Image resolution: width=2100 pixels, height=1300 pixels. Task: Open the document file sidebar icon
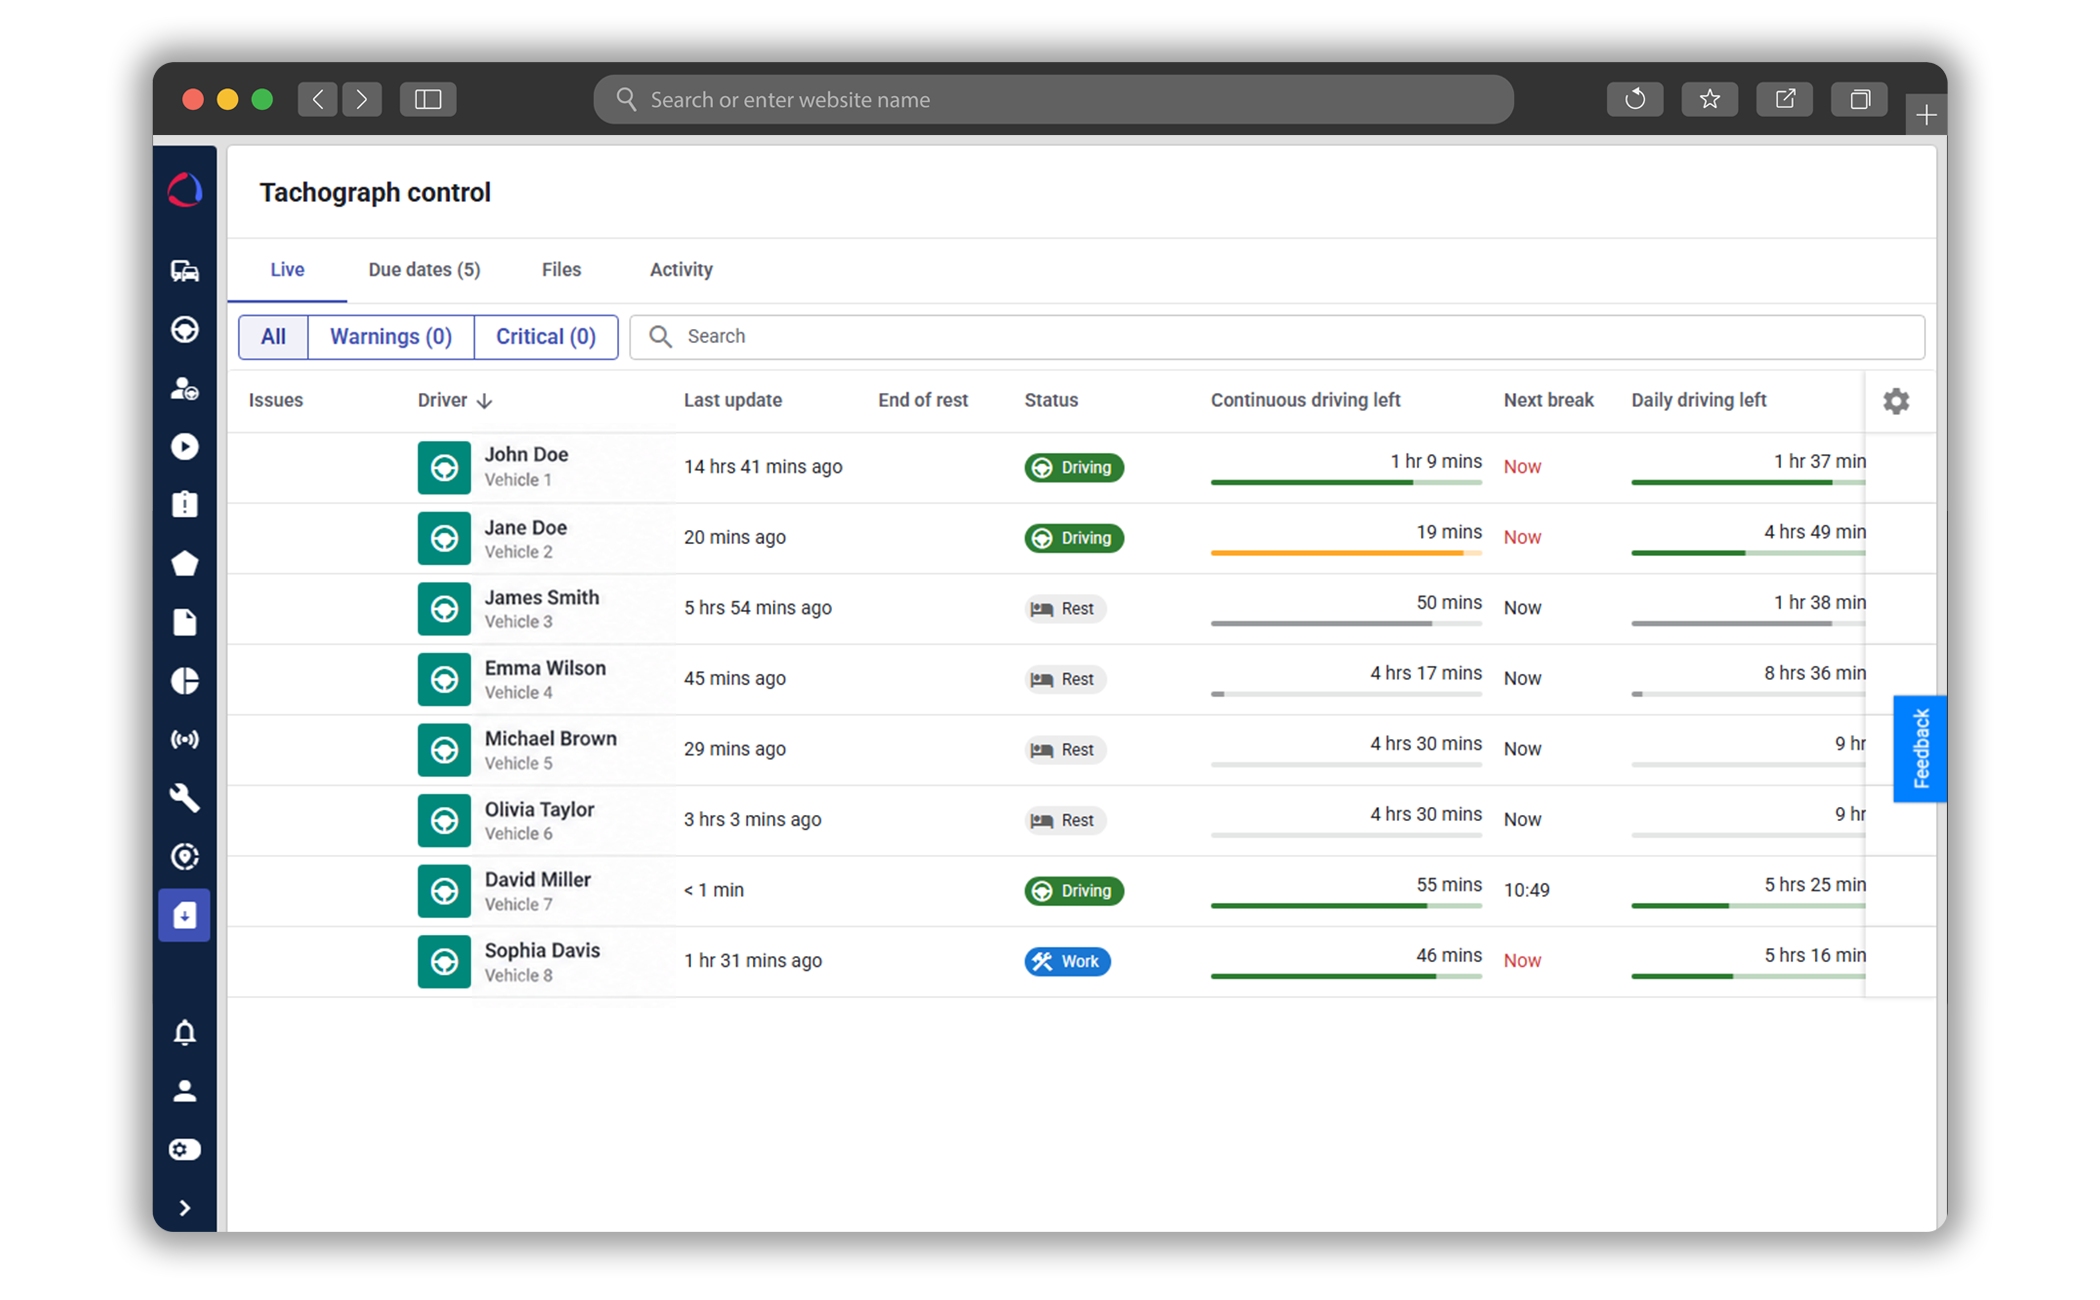point(185,622)
